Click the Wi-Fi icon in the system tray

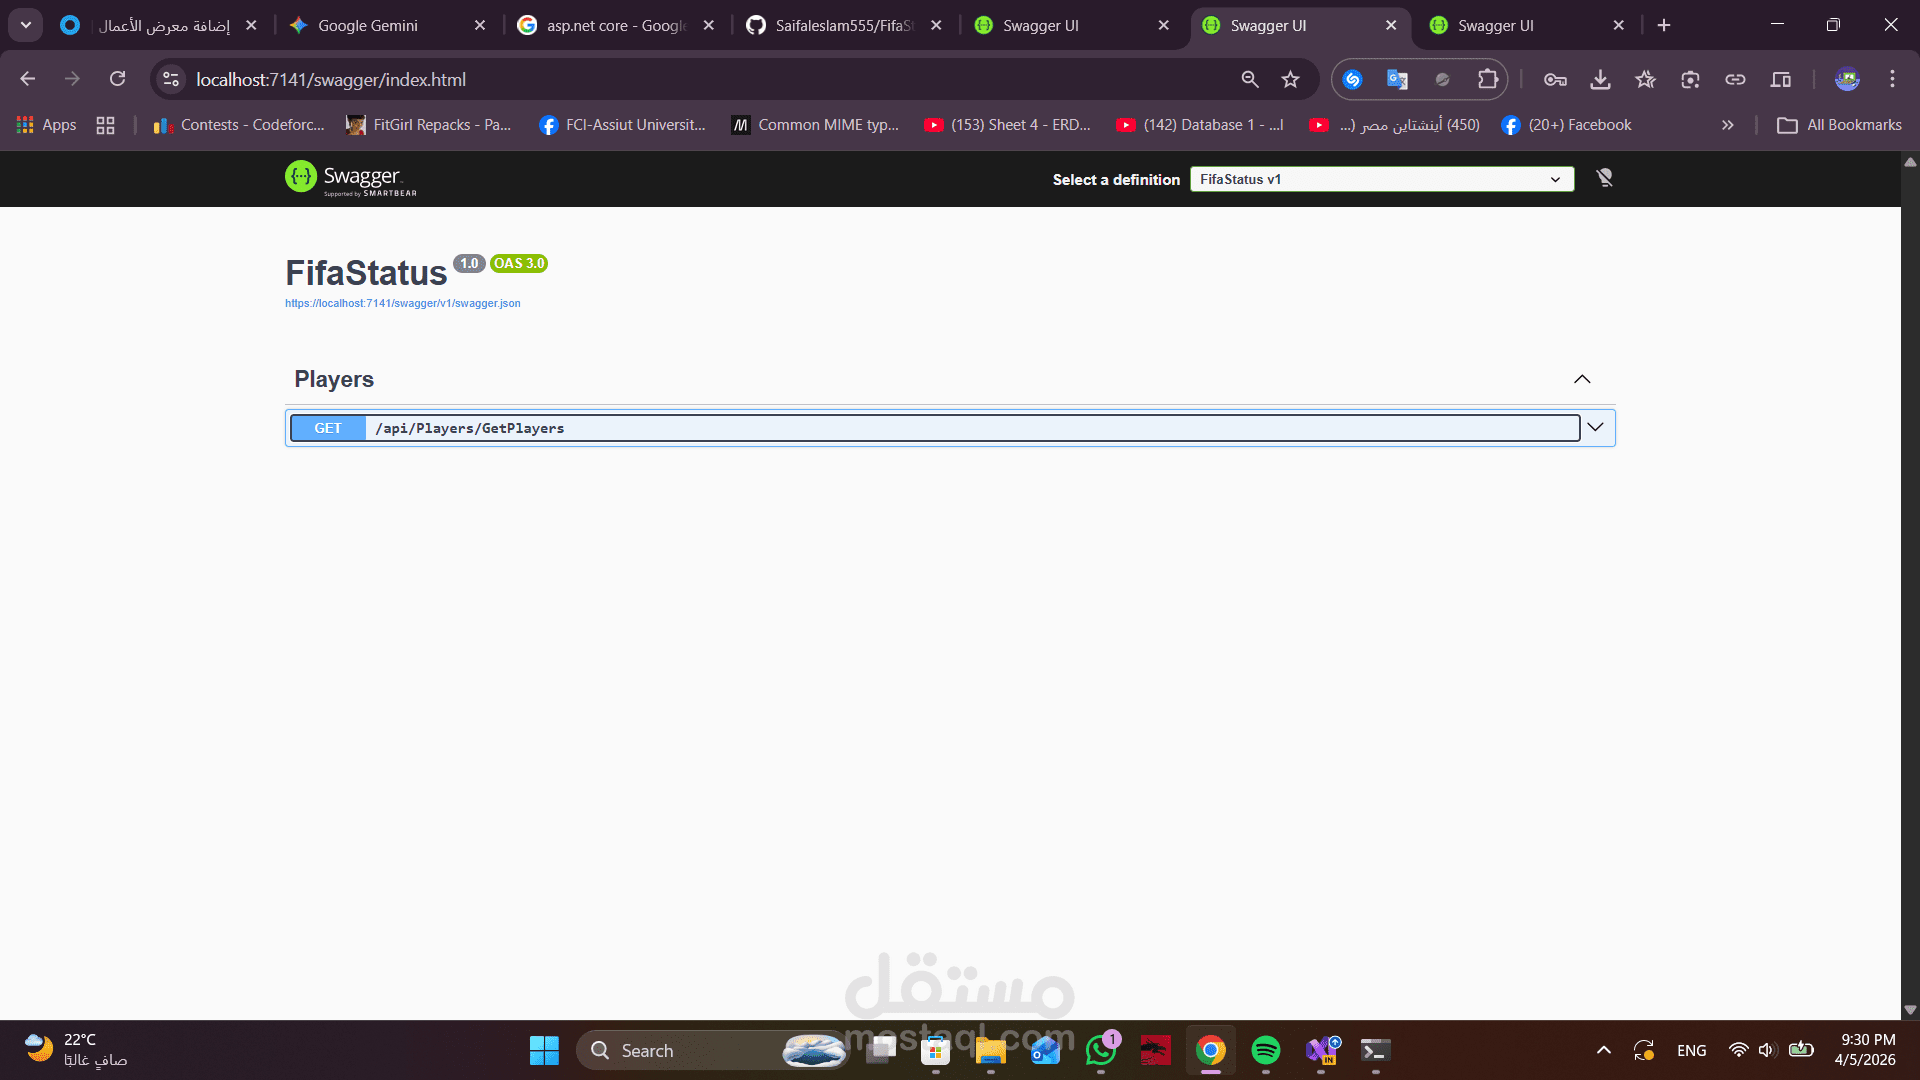[x=1738, y=1050]
